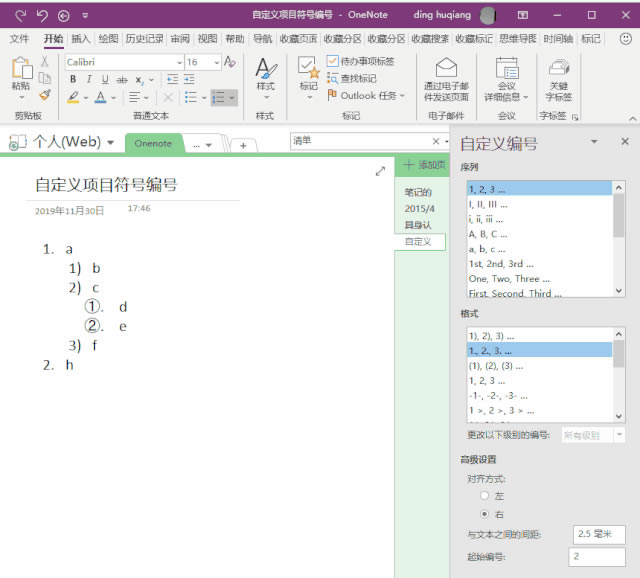Click the starting number input field
The height and width of the screenshot is (578, 640).
tap(596, 557)
